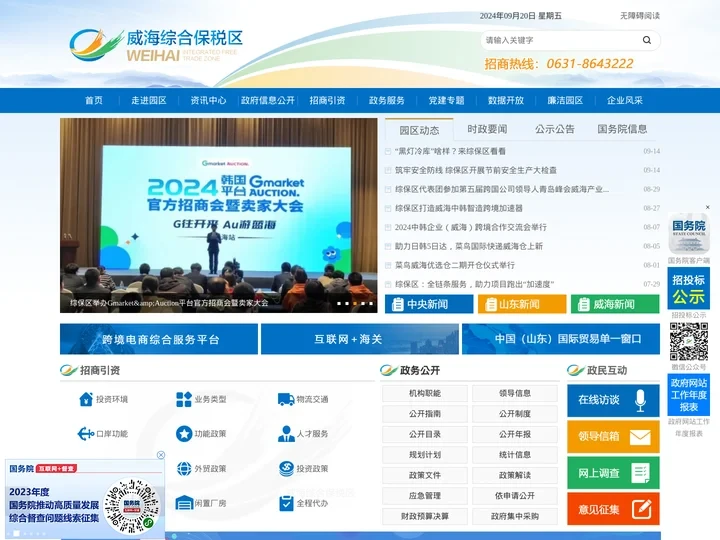Open the 物流交通 truck icon

click(286, 399)
